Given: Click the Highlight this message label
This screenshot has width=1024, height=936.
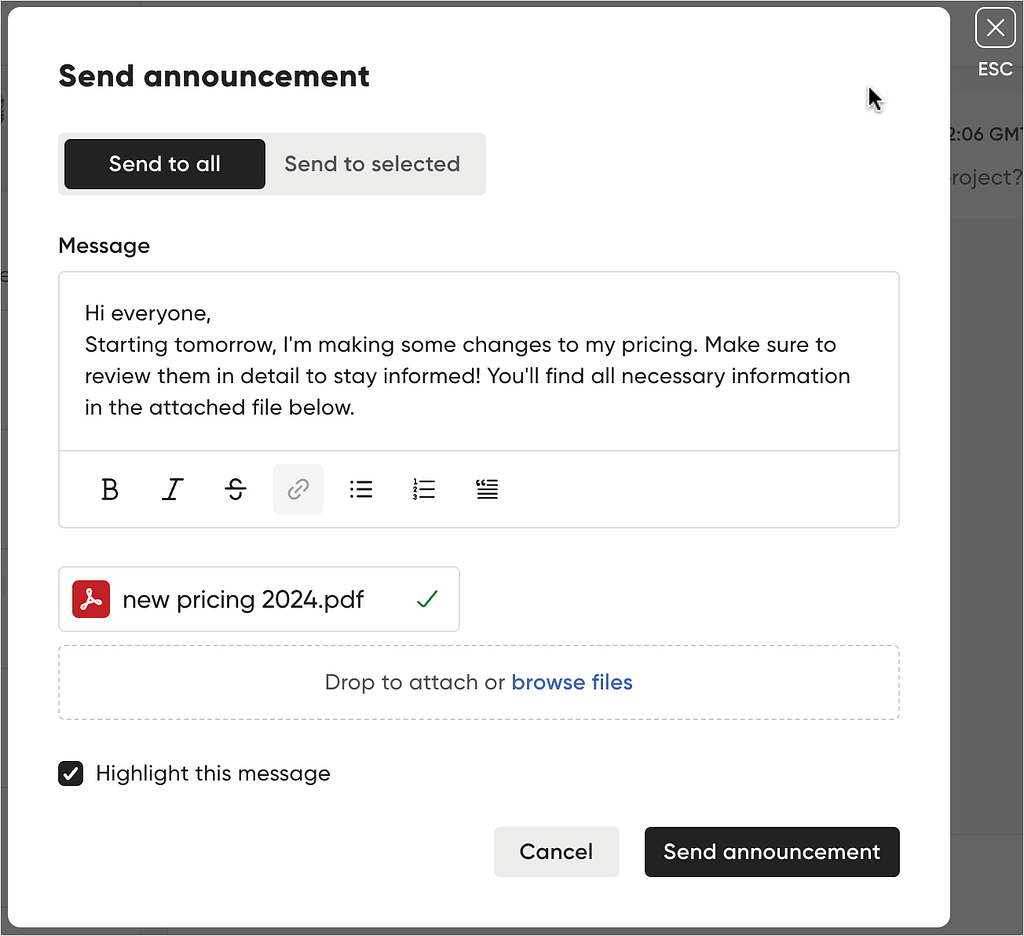Looking at the screenshot, I should pyautogui.click(x=213, y=773).
